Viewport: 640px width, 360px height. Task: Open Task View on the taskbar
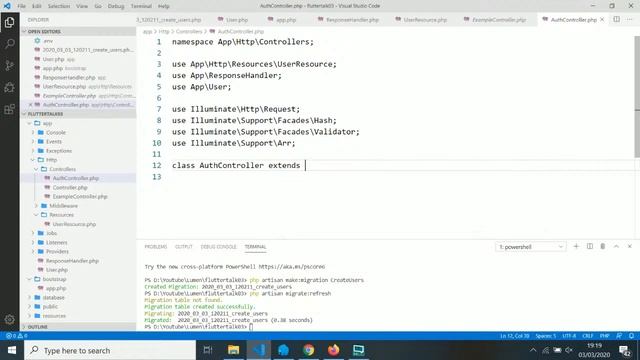(x=208, y=350)
